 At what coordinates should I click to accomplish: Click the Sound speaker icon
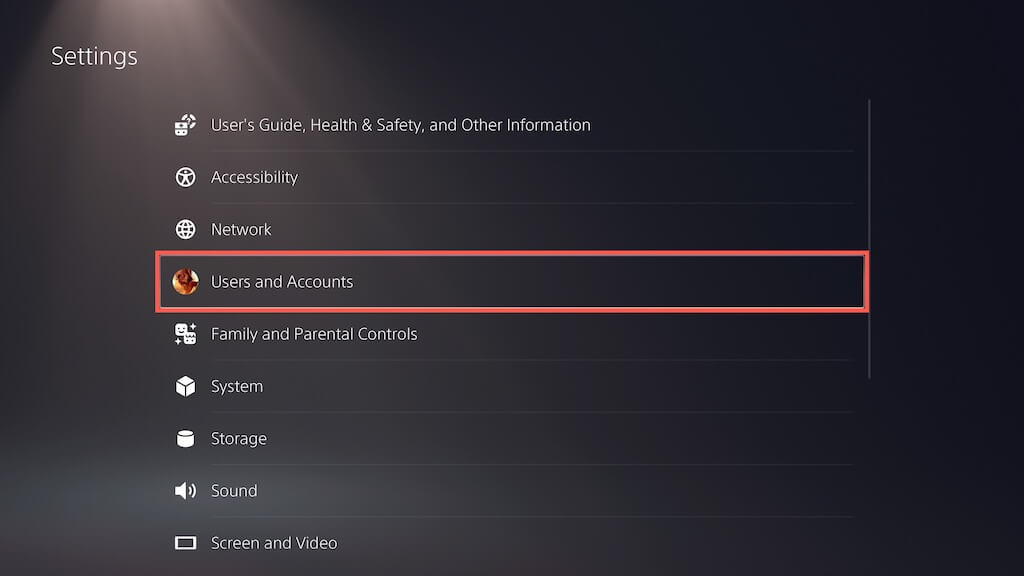pyautogui.click(x=185, y=490)
